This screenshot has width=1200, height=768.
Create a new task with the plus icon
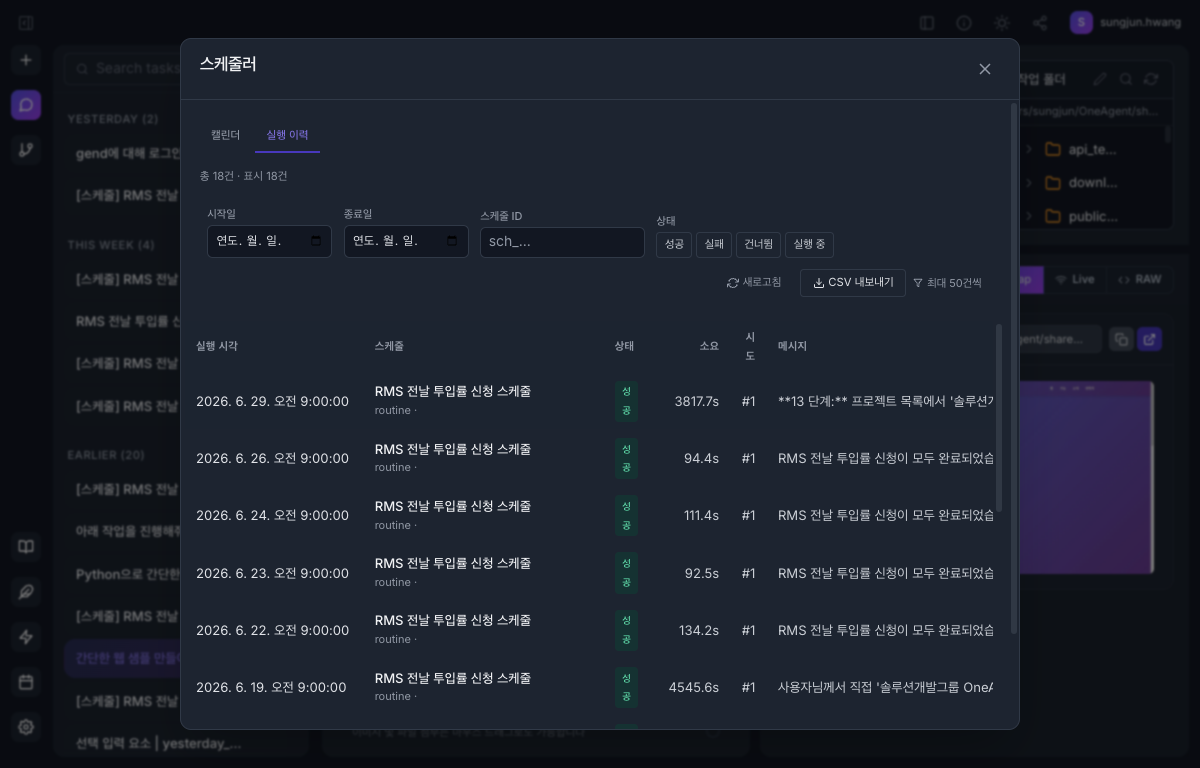tap(26, 60)
